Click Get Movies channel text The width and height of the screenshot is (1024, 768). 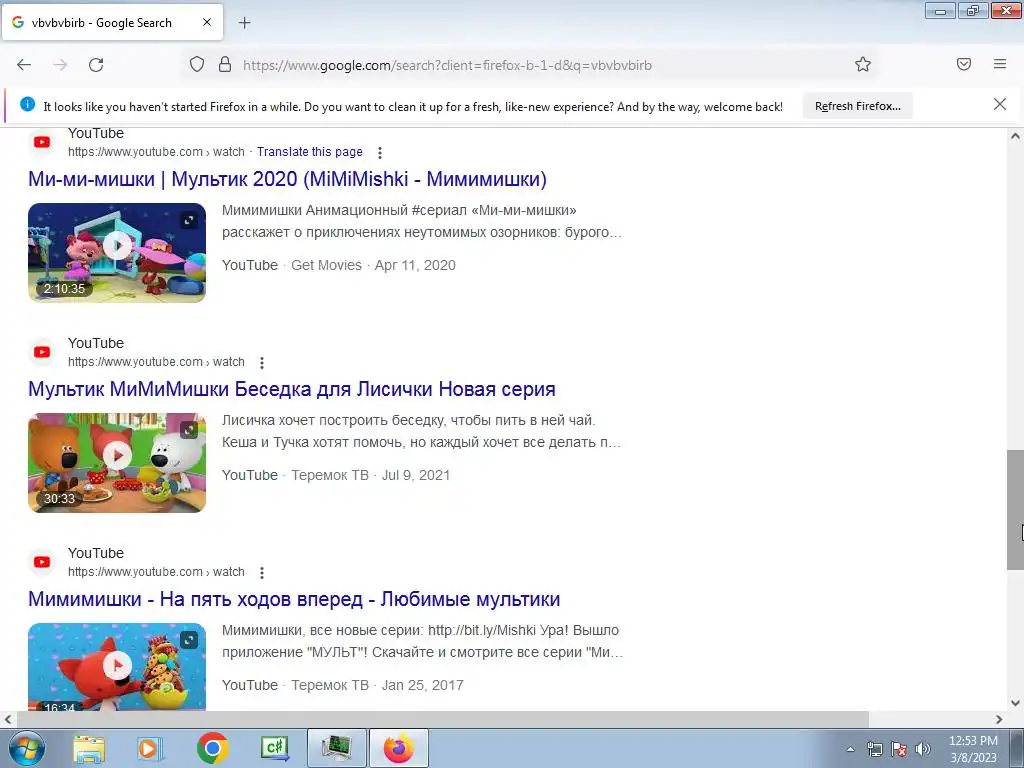tap(326, 265)
